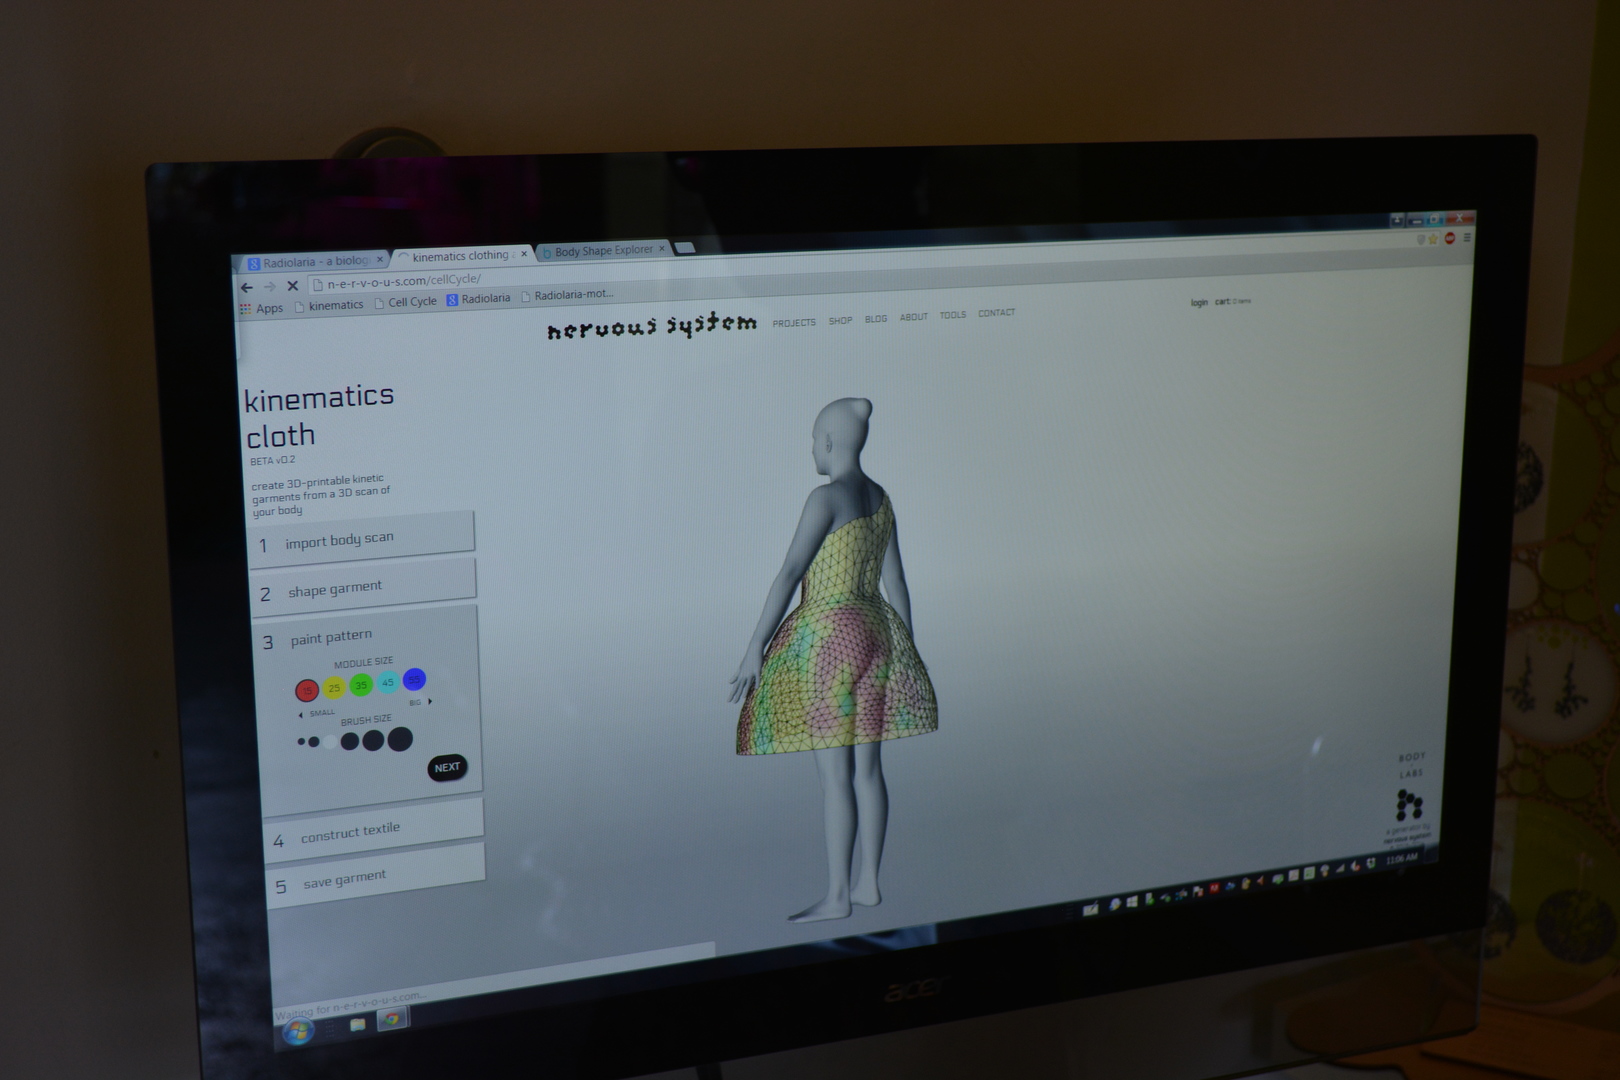The width and height of the screenshot is (1620, 1080).
Task: Open the SHOP menu item
Action: pyautogui.click(x=840, y=321)
